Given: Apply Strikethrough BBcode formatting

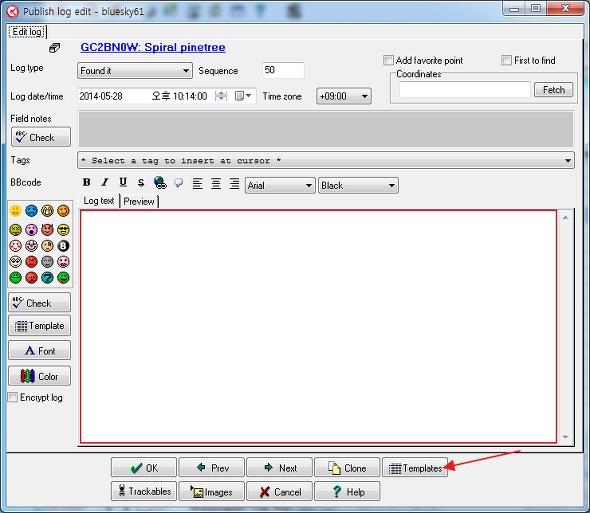Looking at the screenshot, I should [x=141, y=183].
